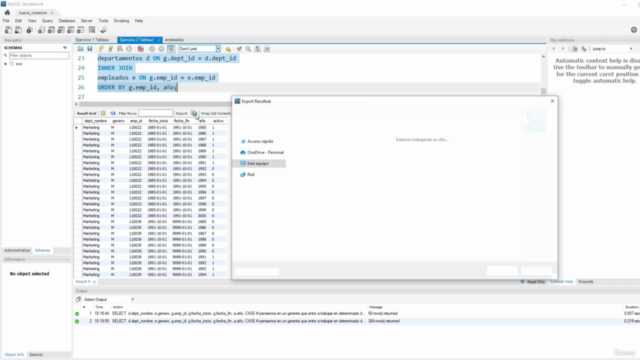Execute statement under cursor icon
640x360 pixels.
(110, 49)
